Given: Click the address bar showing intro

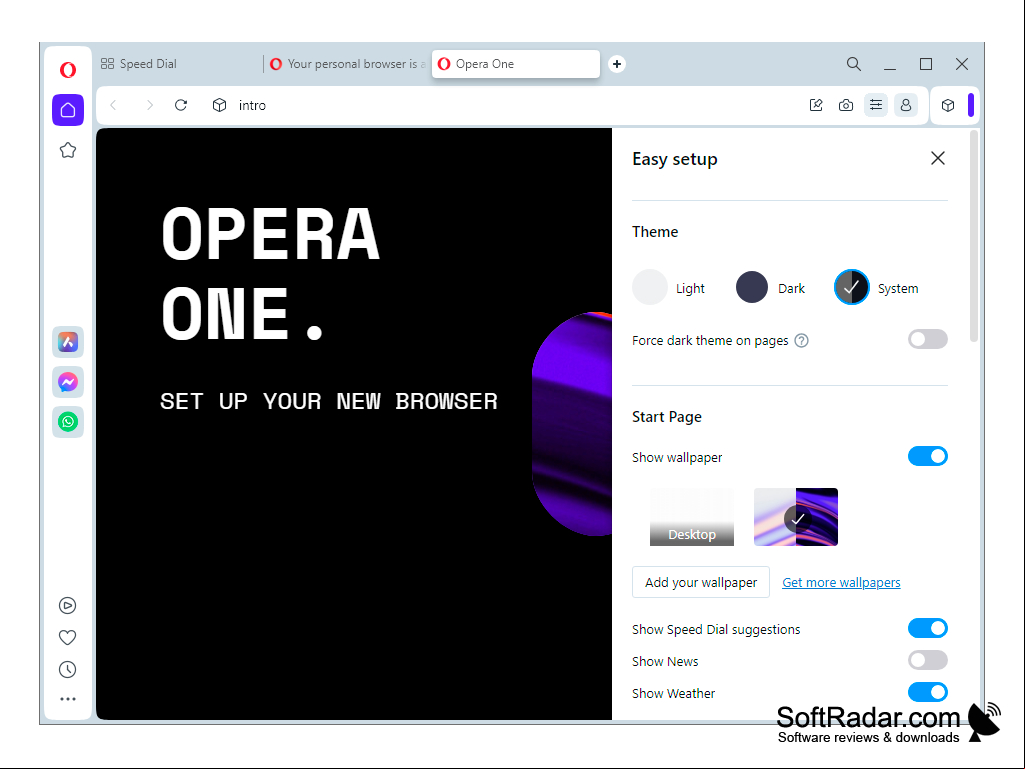Looking at the screenshot, I should [x=510, y=105].
